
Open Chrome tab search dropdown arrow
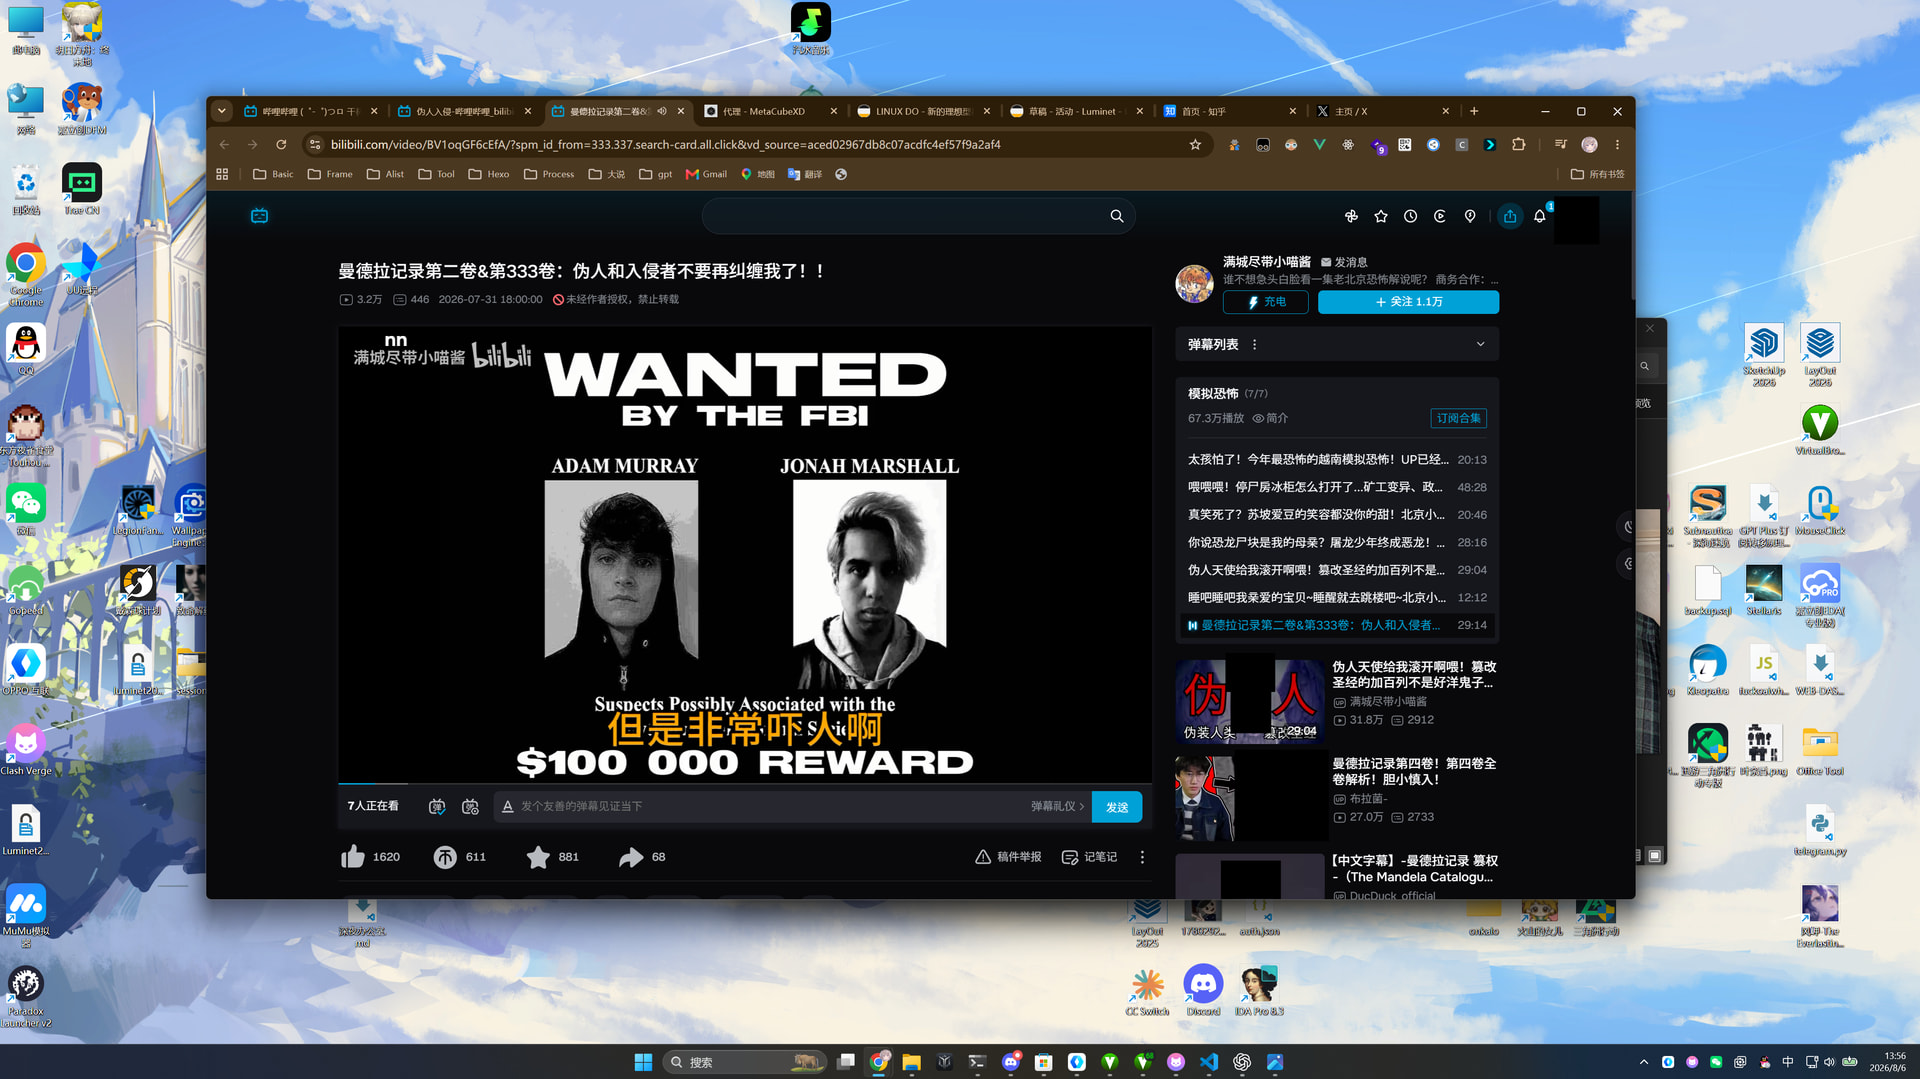[x=222, y=111]
